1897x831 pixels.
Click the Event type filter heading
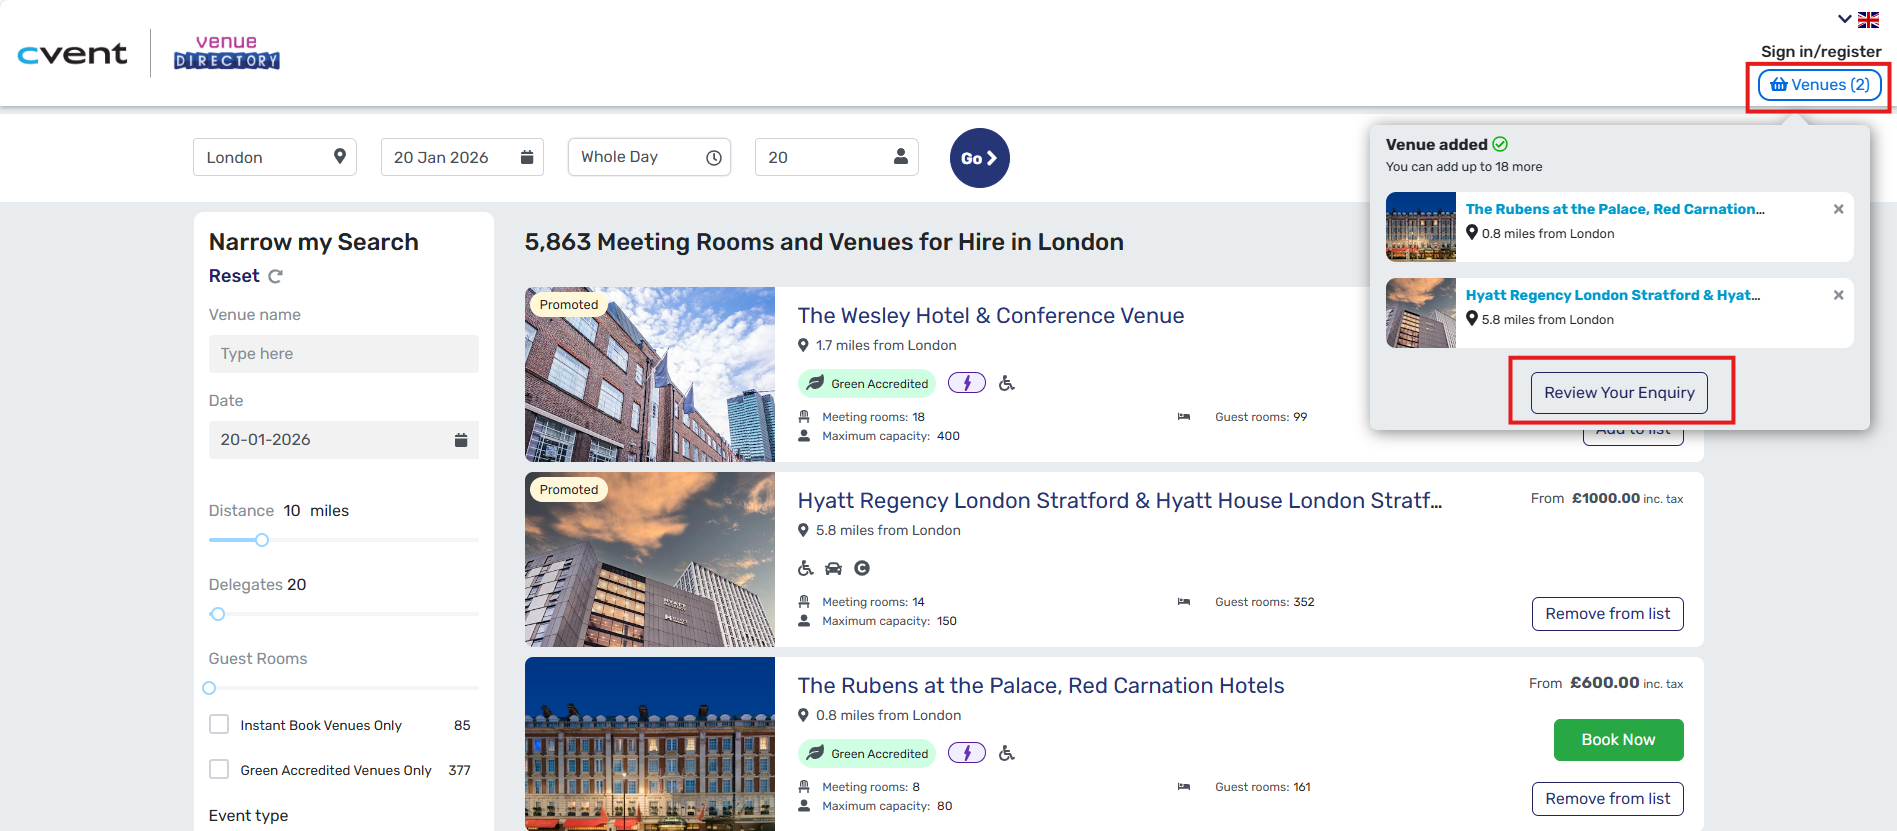click(248, 816)
